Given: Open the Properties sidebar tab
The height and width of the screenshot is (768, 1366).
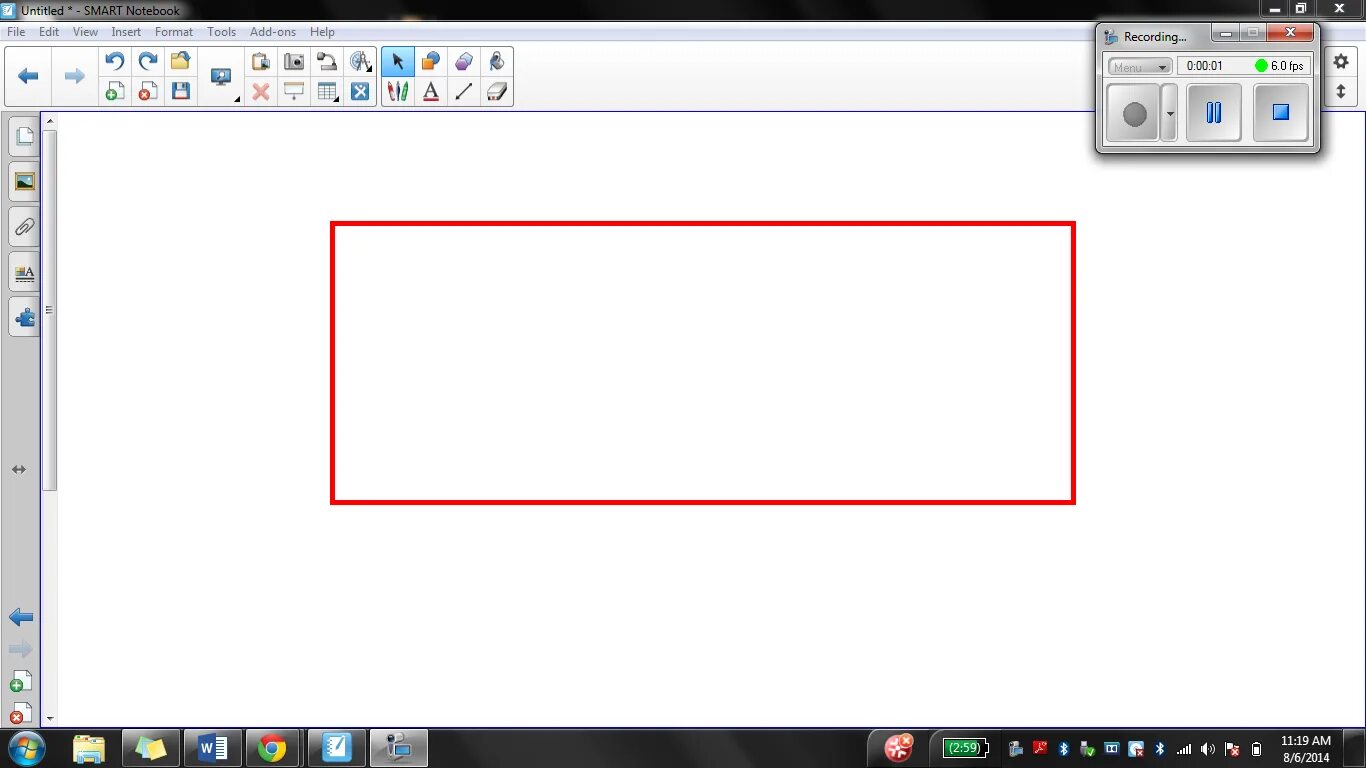Looking at the screenshot, I should tap(24, 272).
